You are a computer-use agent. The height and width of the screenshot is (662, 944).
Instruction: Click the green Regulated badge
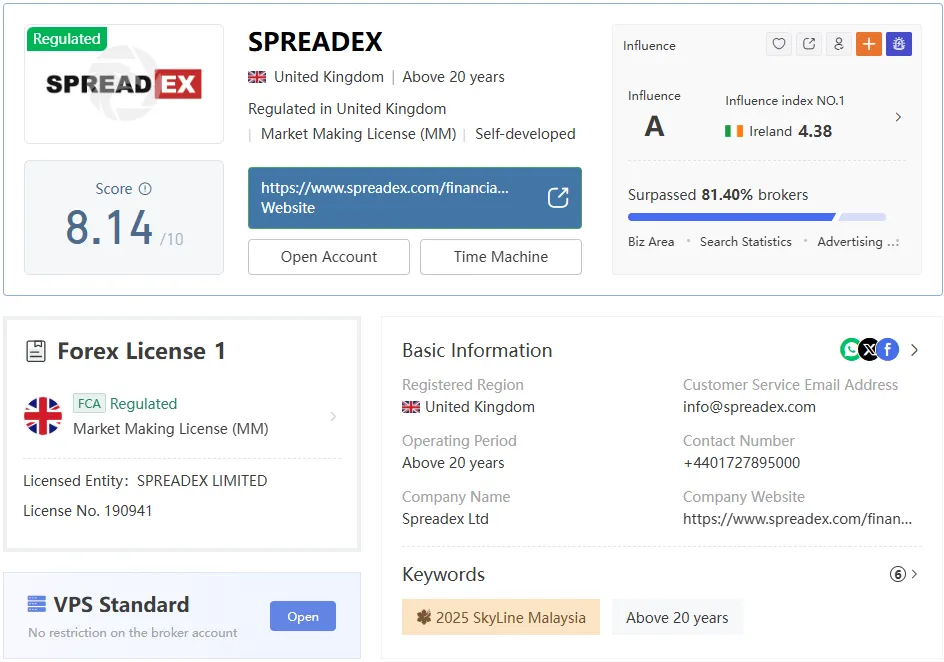click(x=67, y=39)
